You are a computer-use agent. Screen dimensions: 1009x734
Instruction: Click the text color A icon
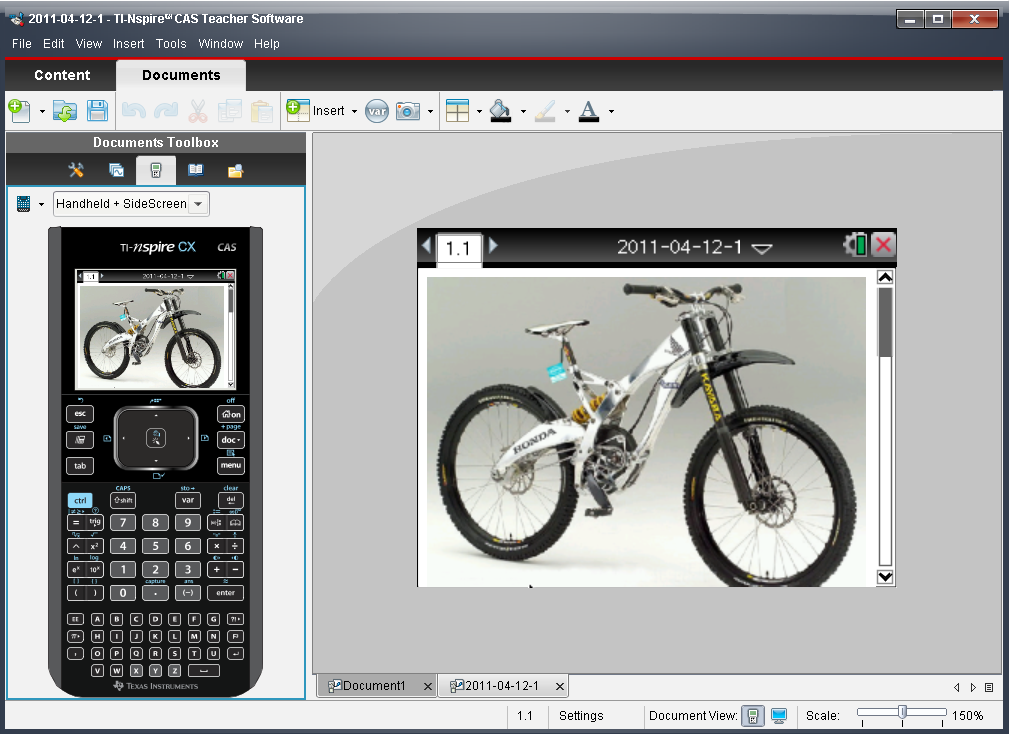[589, 111]
